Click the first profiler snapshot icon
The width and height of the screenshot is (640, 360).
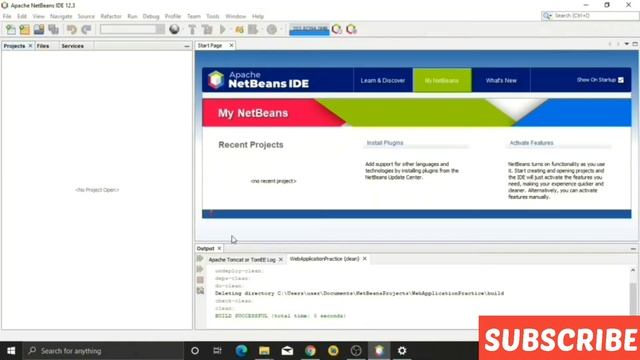337,29
